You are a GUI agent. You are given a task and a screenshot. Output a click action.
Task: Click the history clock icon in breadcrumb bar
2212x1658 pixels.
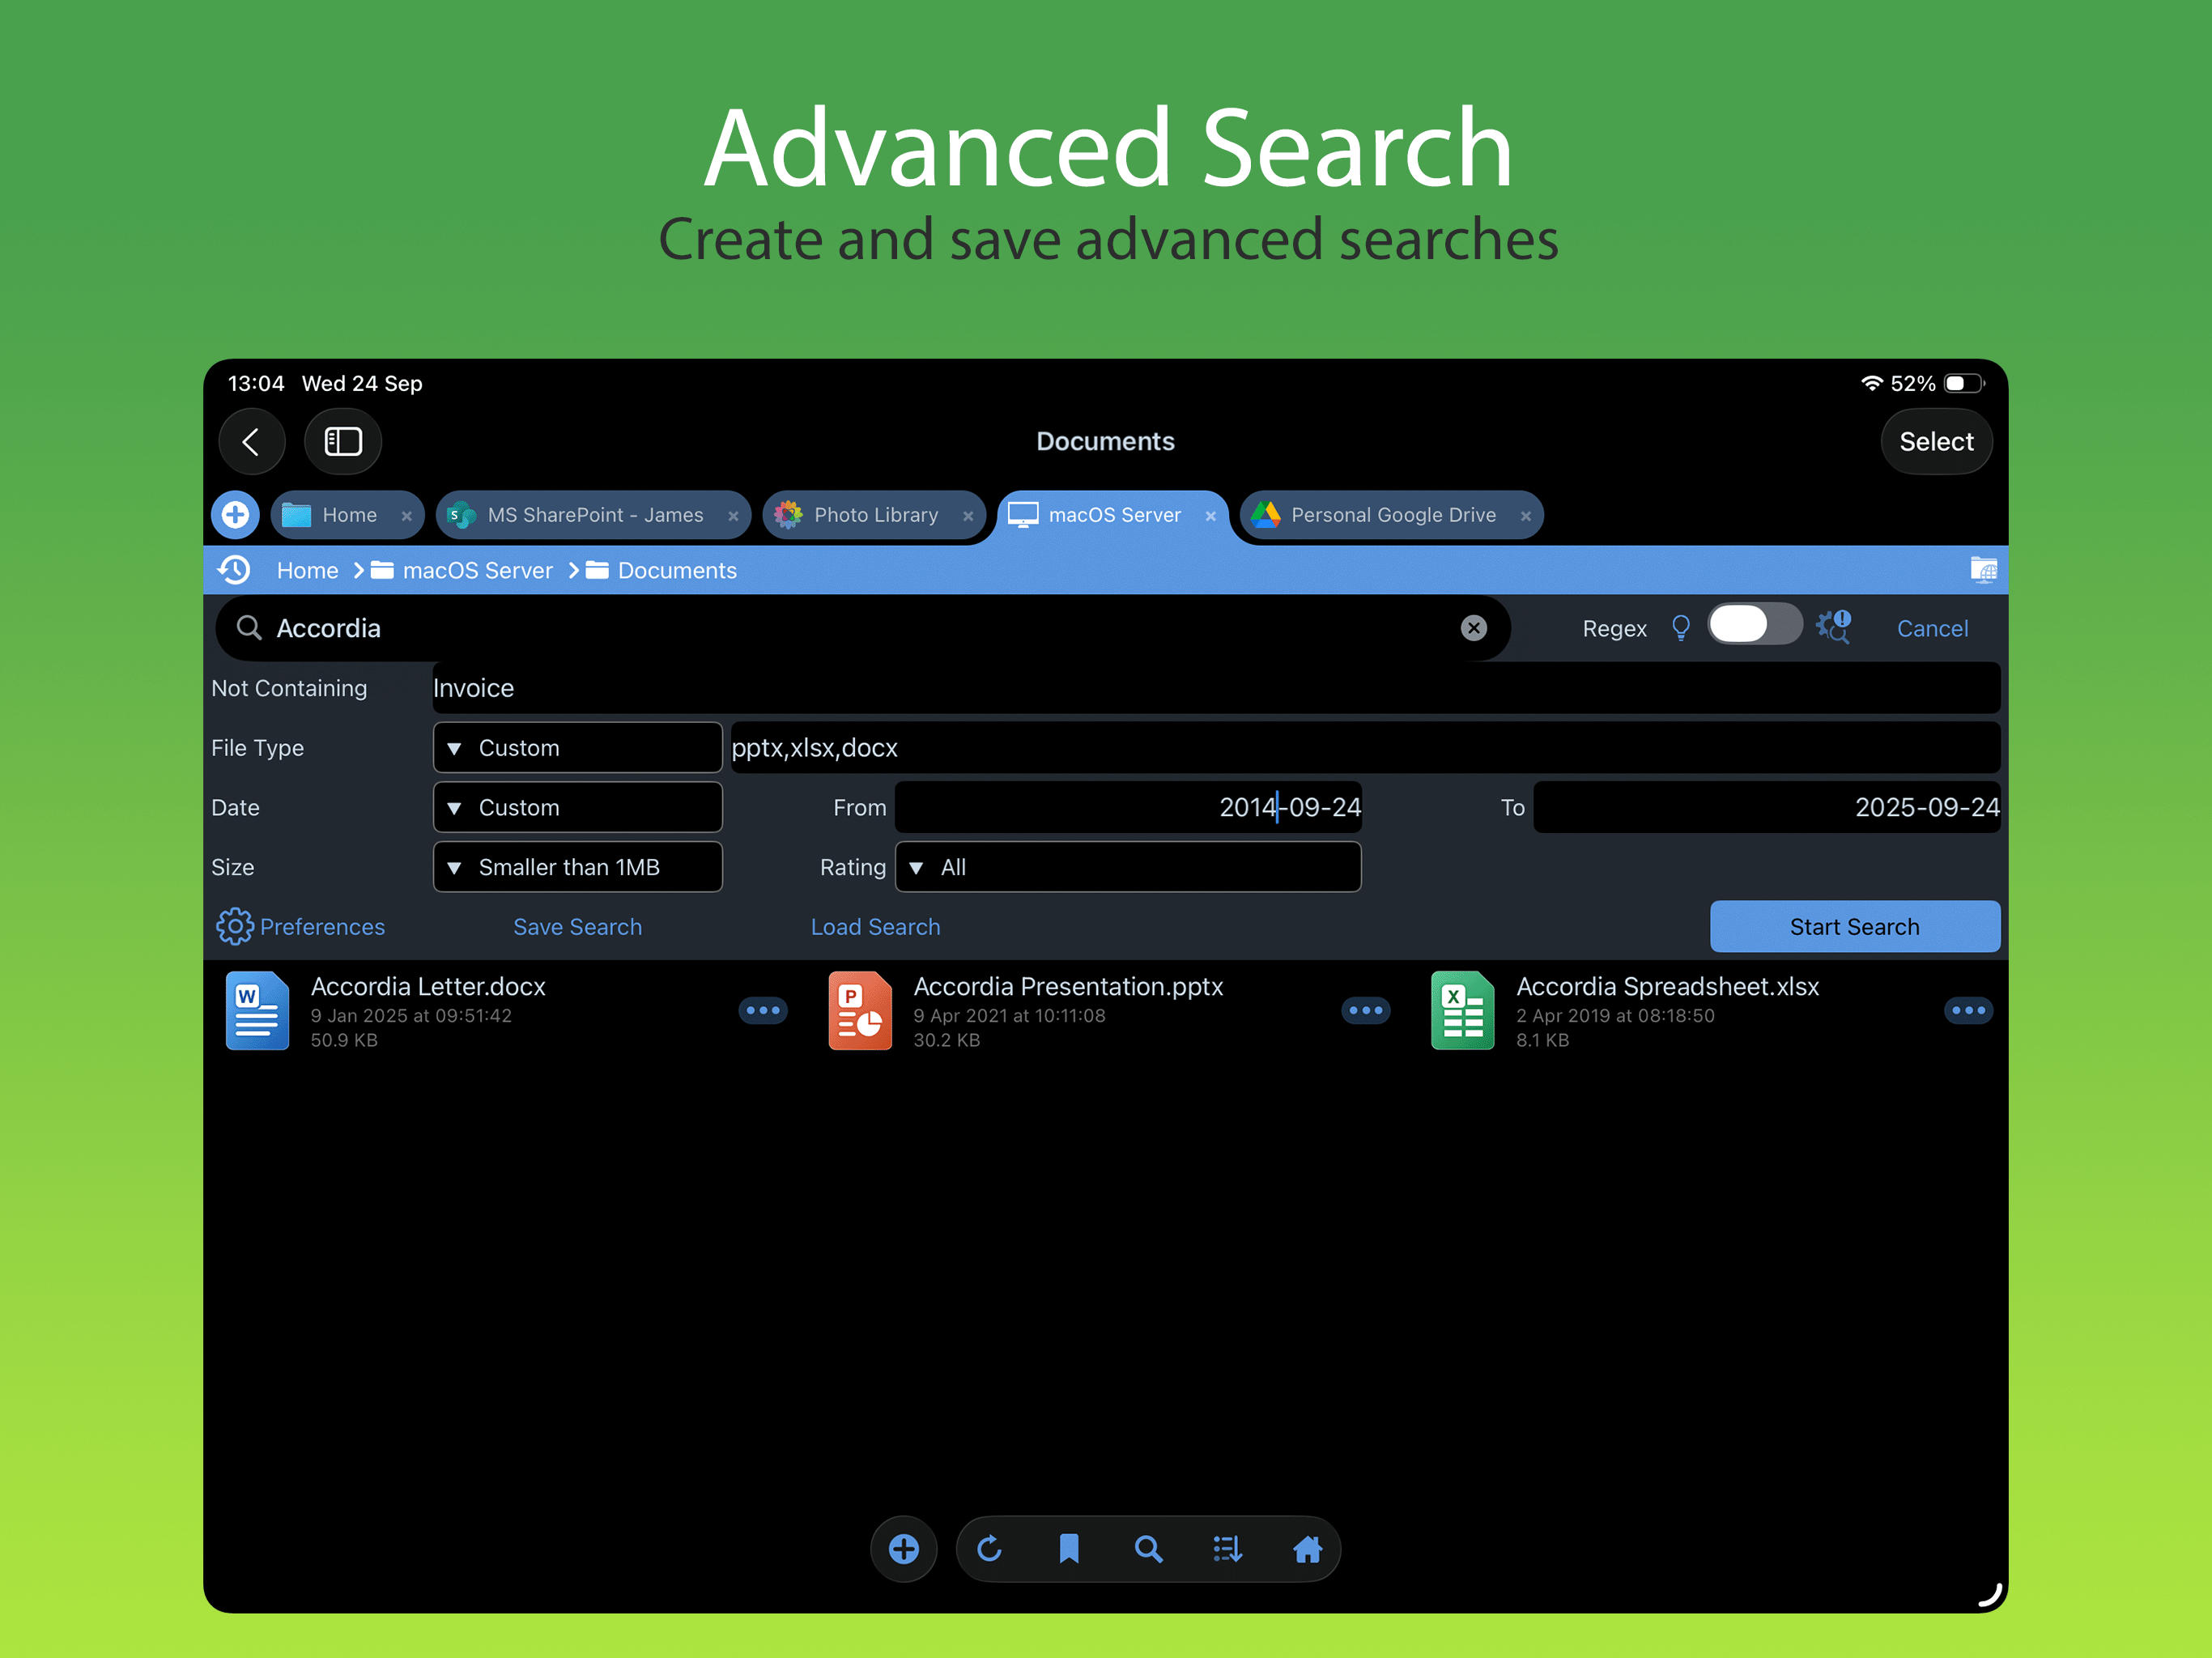(x=234, y=570)
